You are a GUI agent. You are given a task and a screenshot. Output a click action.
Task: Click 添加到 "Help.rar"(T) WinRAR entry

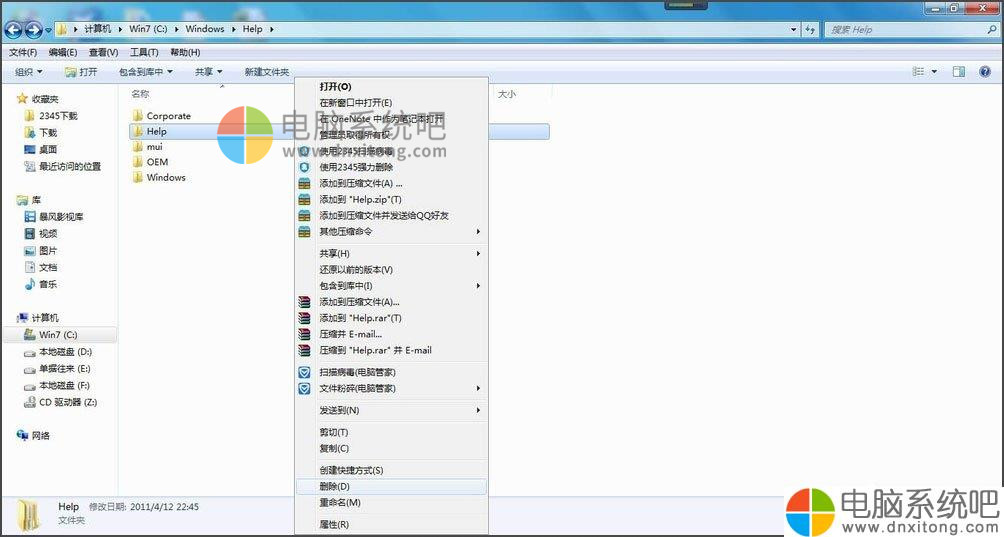point(360,318)
